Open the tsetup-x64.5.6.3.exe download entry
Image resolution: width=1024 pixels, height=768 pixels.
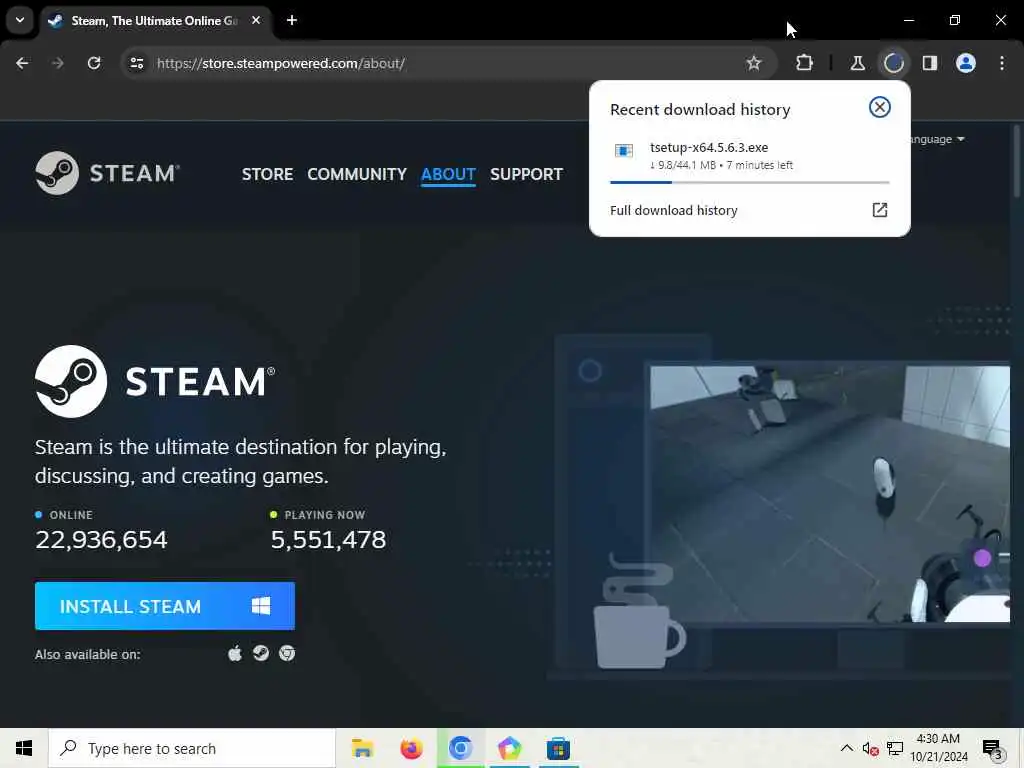(x=749, y=157)
